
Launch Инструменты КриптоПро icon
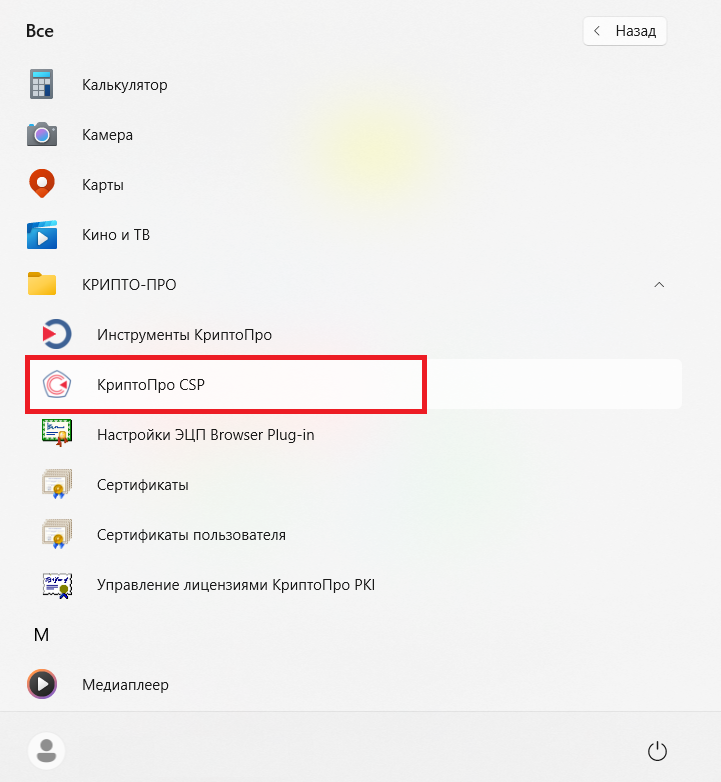[x=56, y=334]
